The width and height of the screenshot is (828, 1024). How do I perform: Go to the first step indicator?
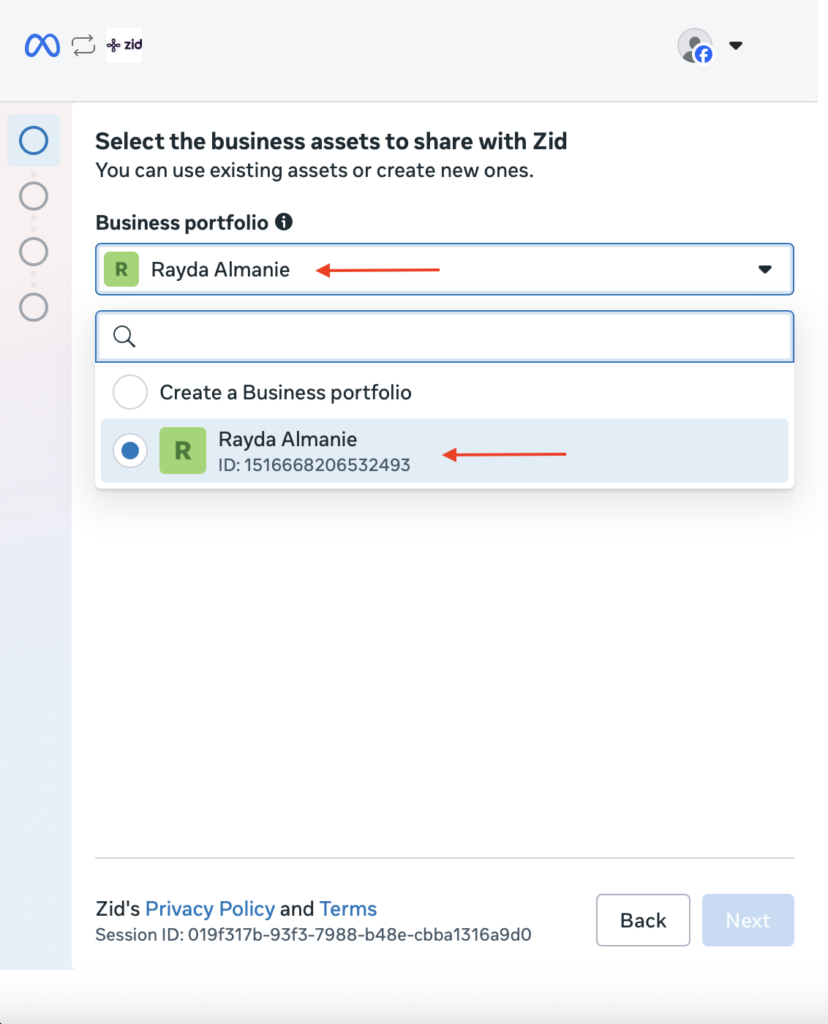(x=33, y=140)
